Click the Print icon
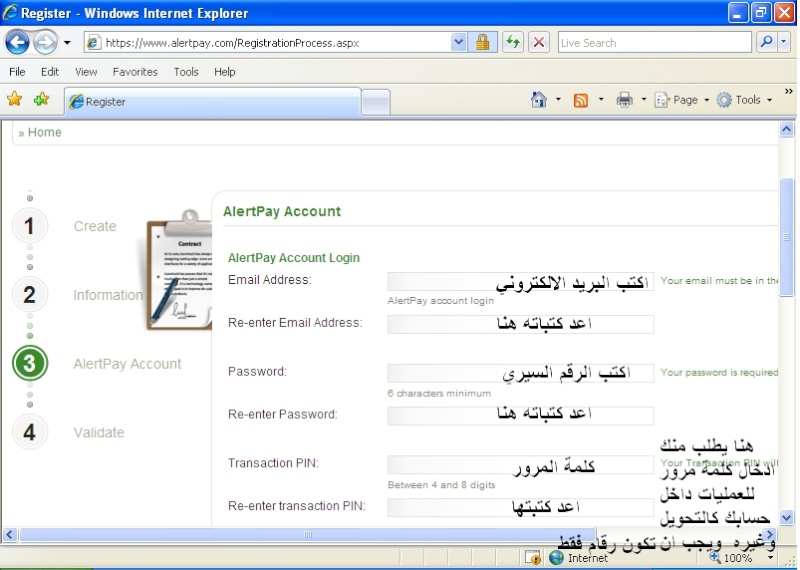 [624, 100]
